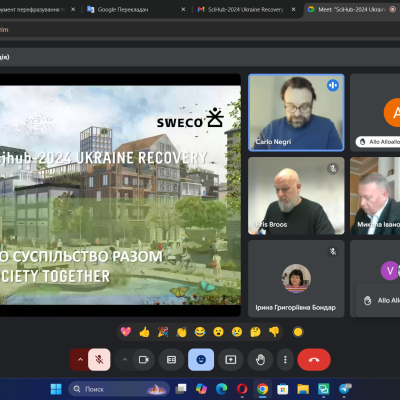Select the Микола Іванович video tile
The height and width of the screenshot is (400, 400).
click(375, 196)
